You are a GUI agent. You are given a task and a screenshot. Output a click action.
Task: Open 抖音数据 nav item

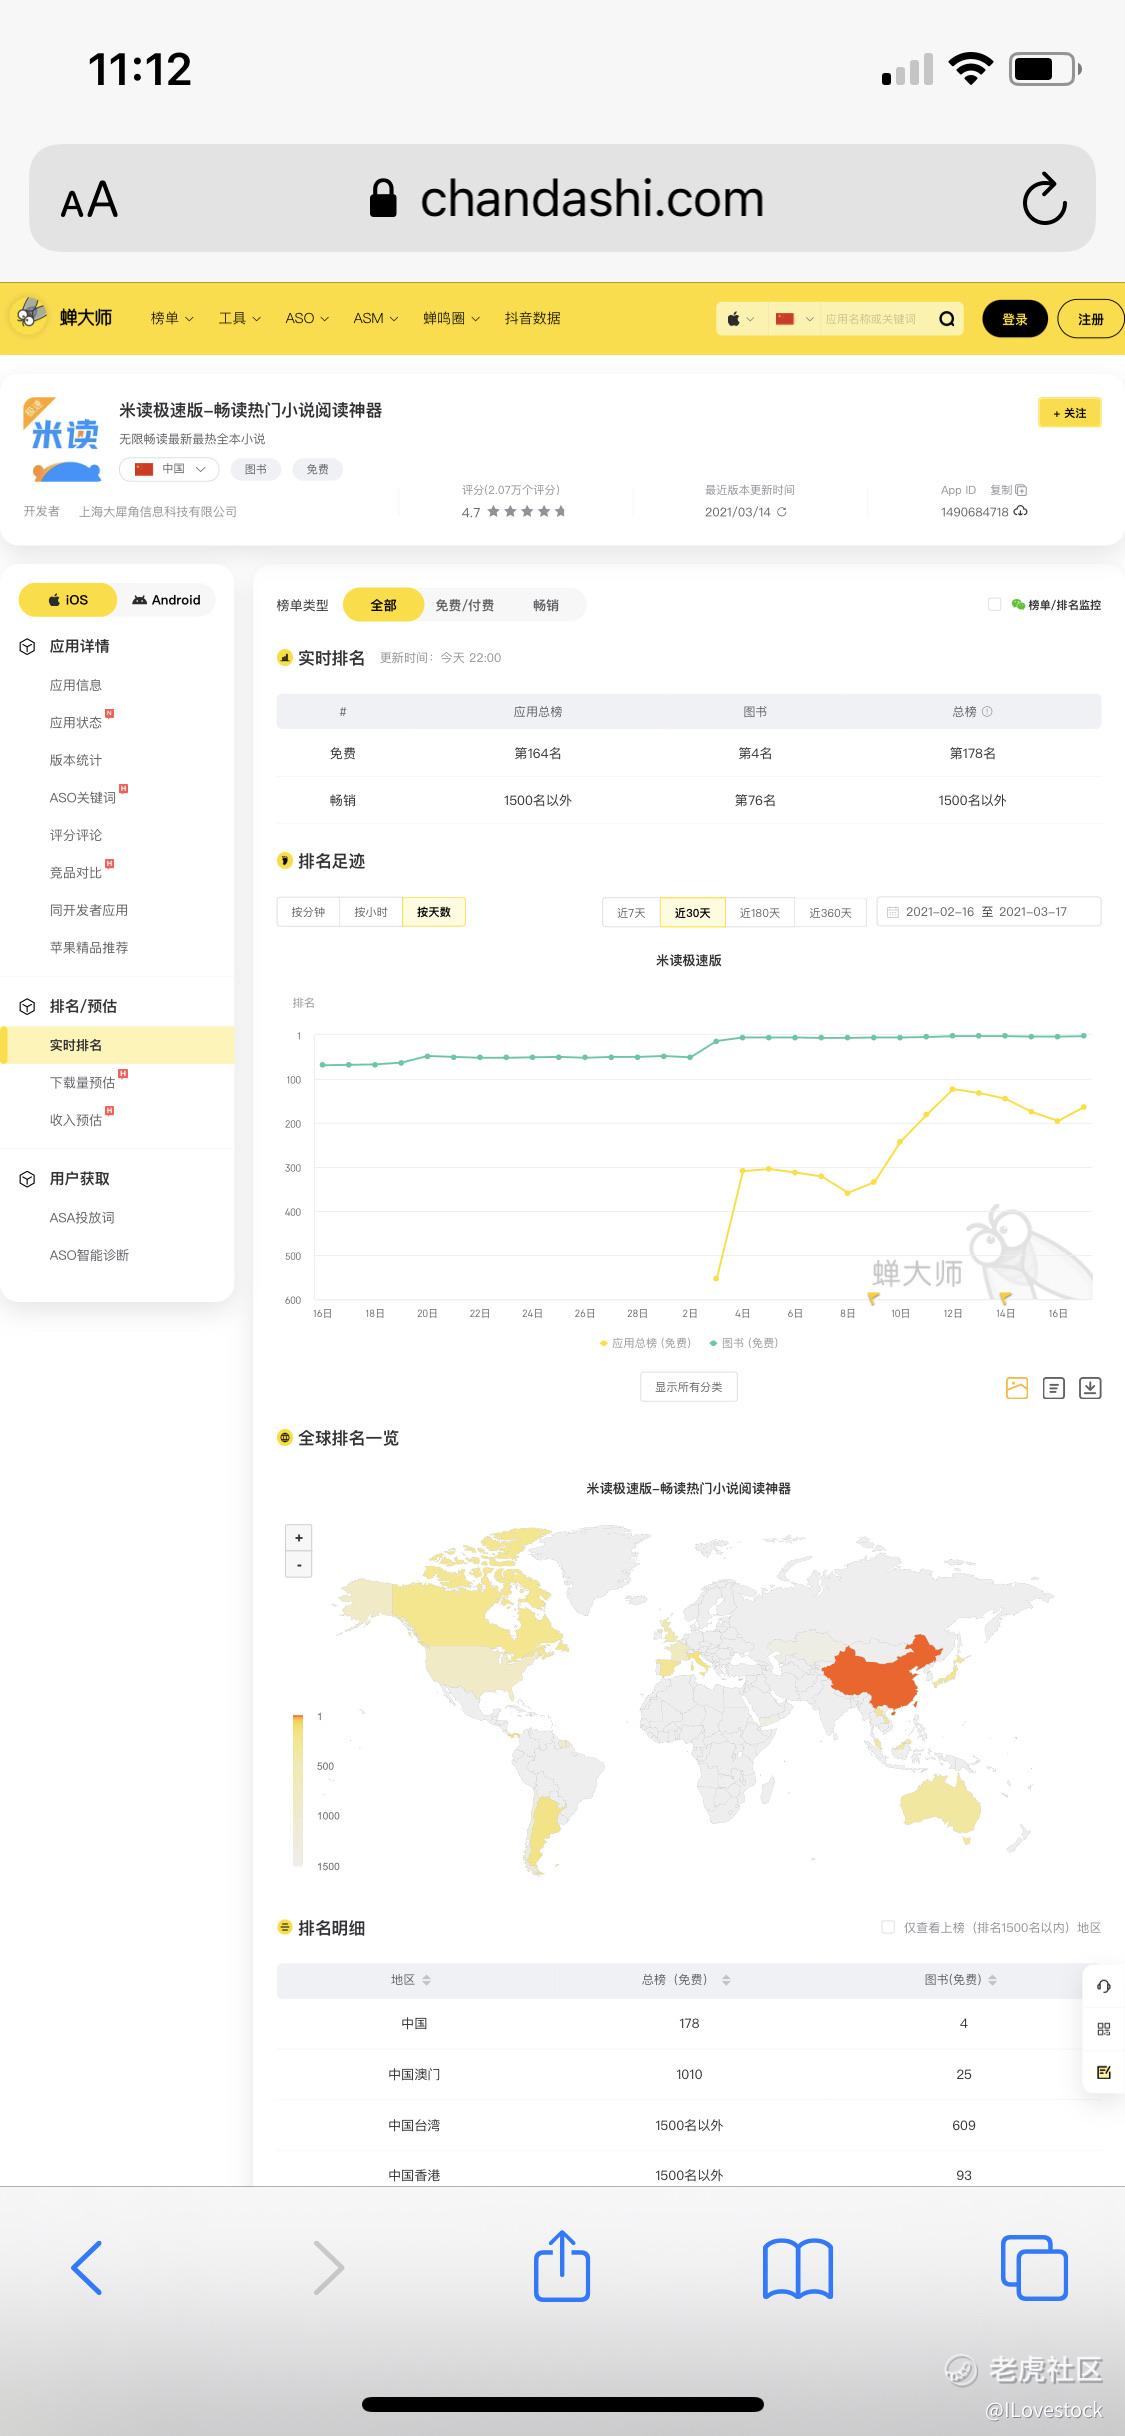click(532, 318)
